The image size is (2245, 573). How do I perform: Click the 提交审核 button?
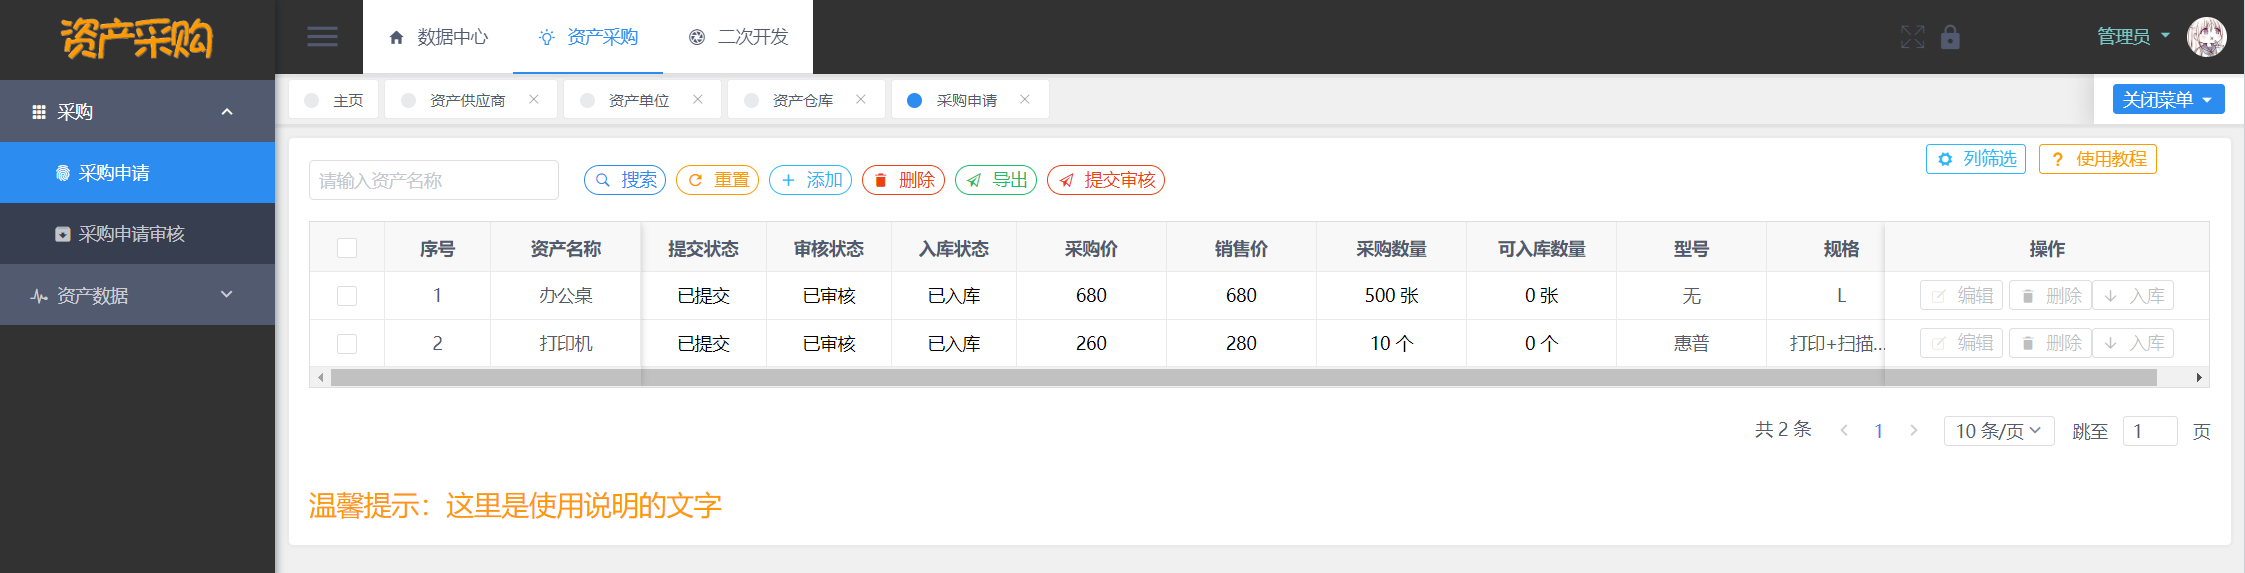(x=1106, y=180)
